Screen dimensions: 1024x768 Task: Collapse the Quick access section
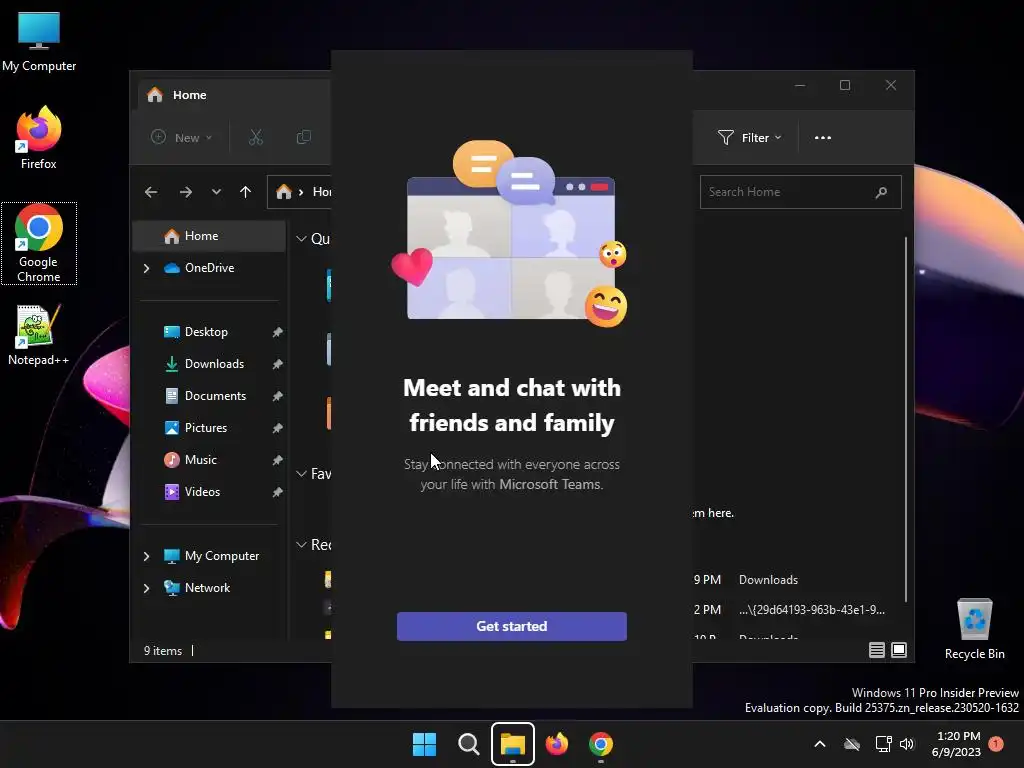click(x=301, y=239)
